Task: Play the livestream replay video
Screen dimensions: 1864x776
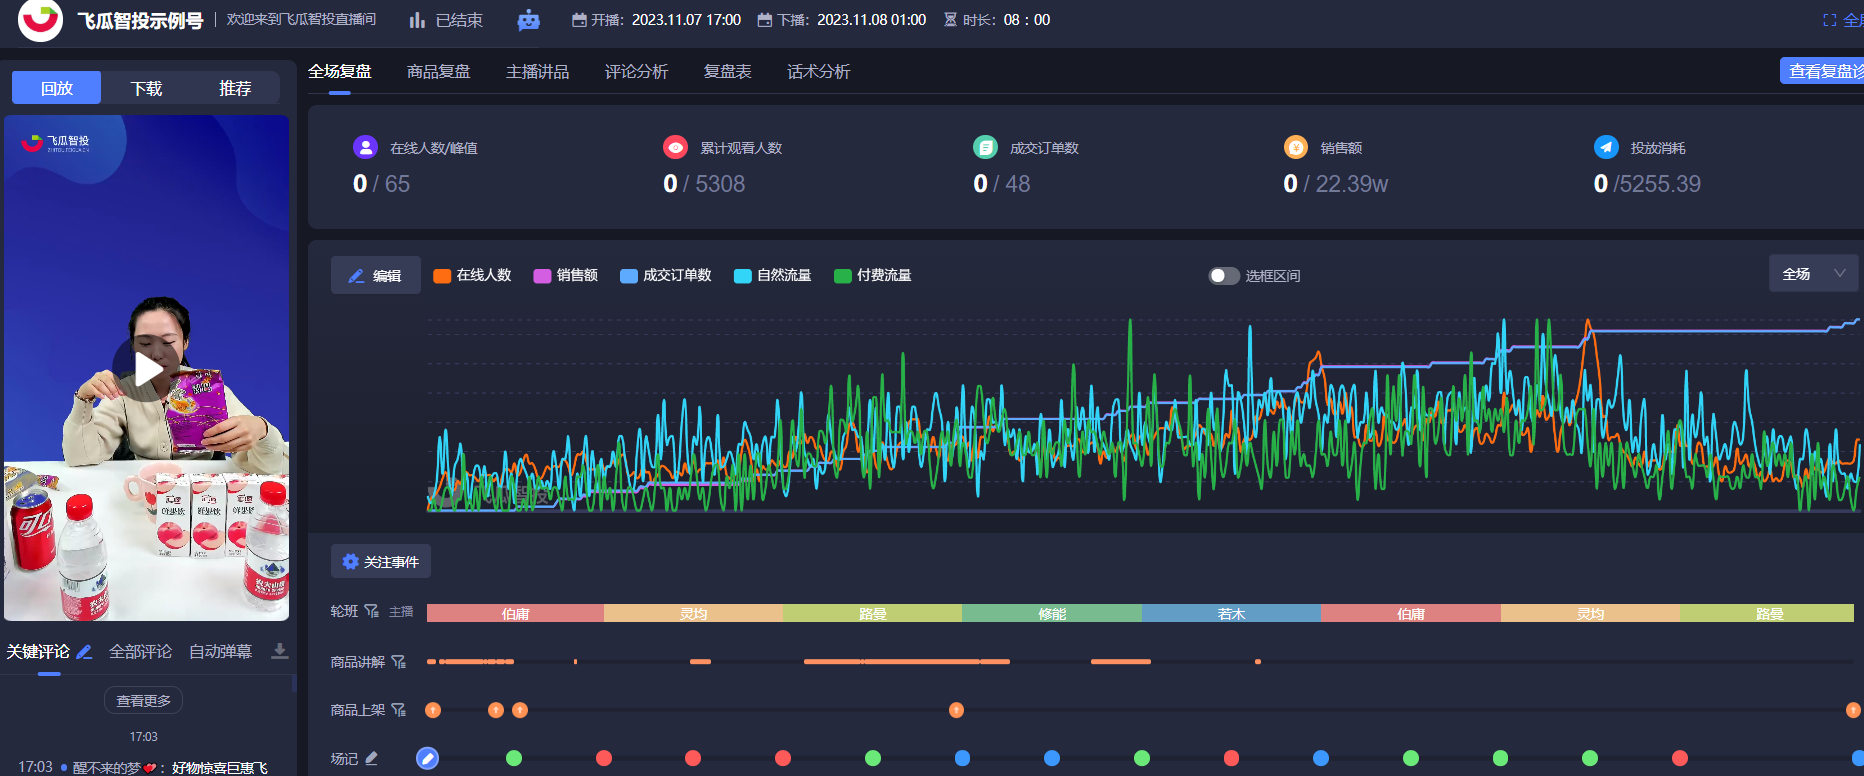Action: click(x=147, y=369)
